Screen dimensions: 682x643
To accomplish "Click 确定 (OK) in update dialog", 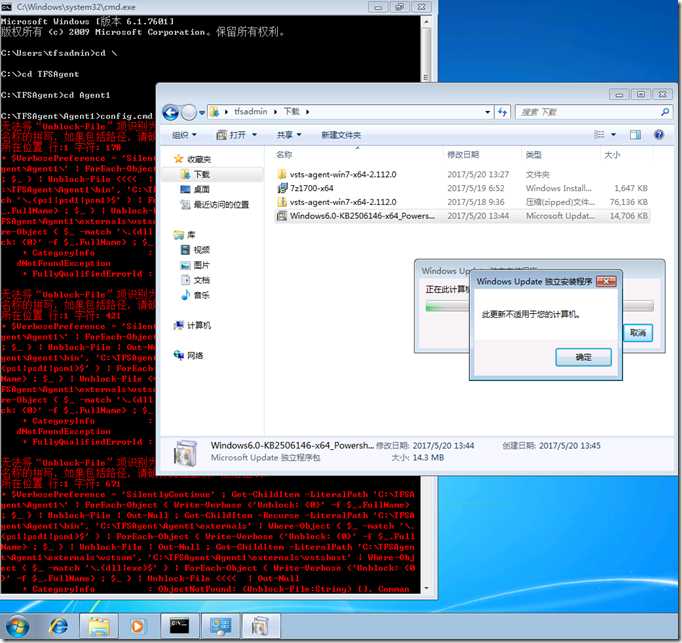I will [583, 357].
